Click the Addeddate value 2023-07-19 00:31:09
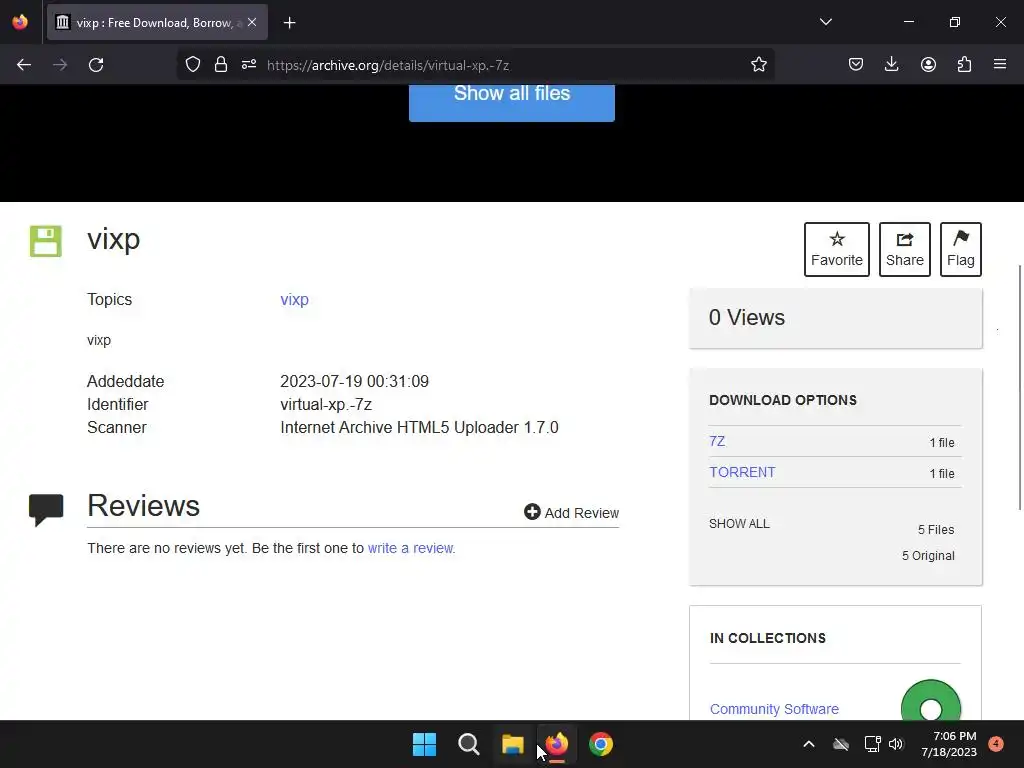Viewport: 1024px width, 768px height. tap(355, 381)
